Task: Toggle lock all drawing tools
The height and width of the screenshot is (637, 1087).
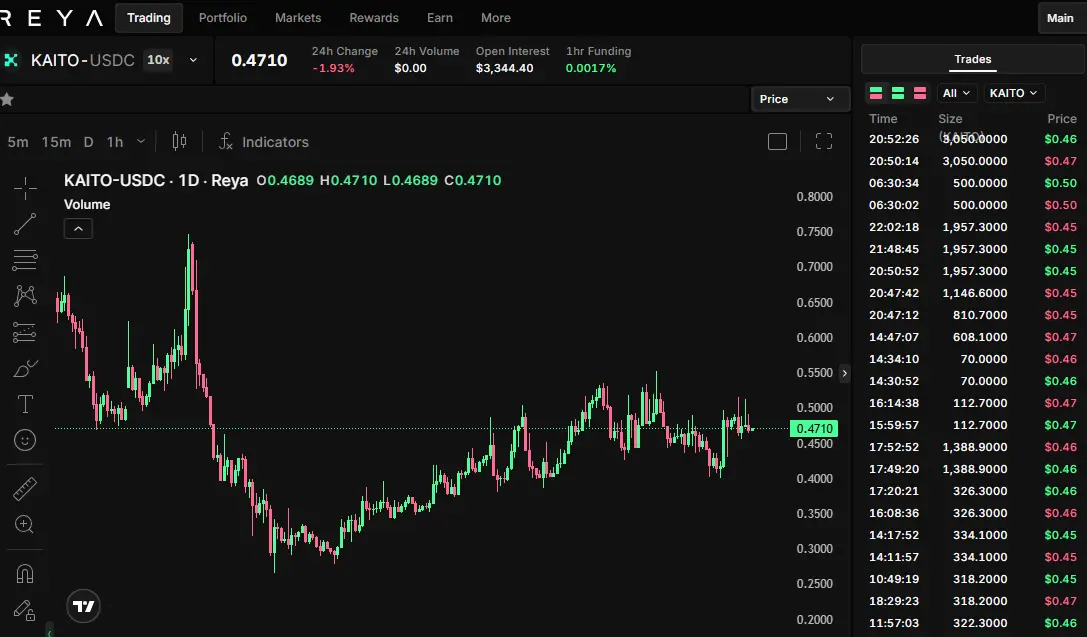Action: point(25,610)
